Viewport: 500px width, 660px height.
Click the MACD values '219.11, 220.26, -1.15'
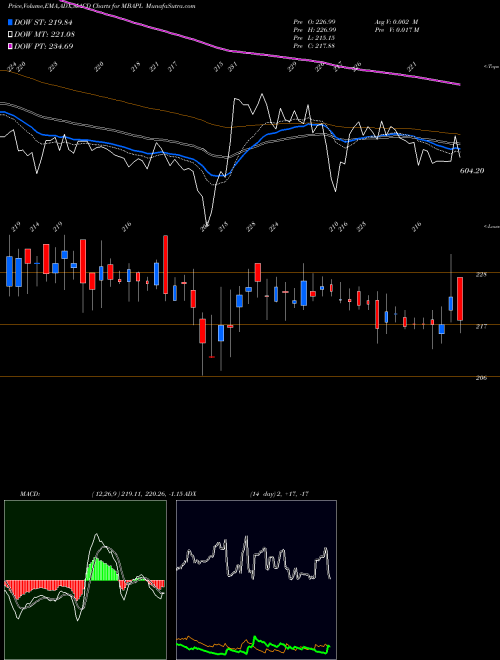[x=154, y=493]
